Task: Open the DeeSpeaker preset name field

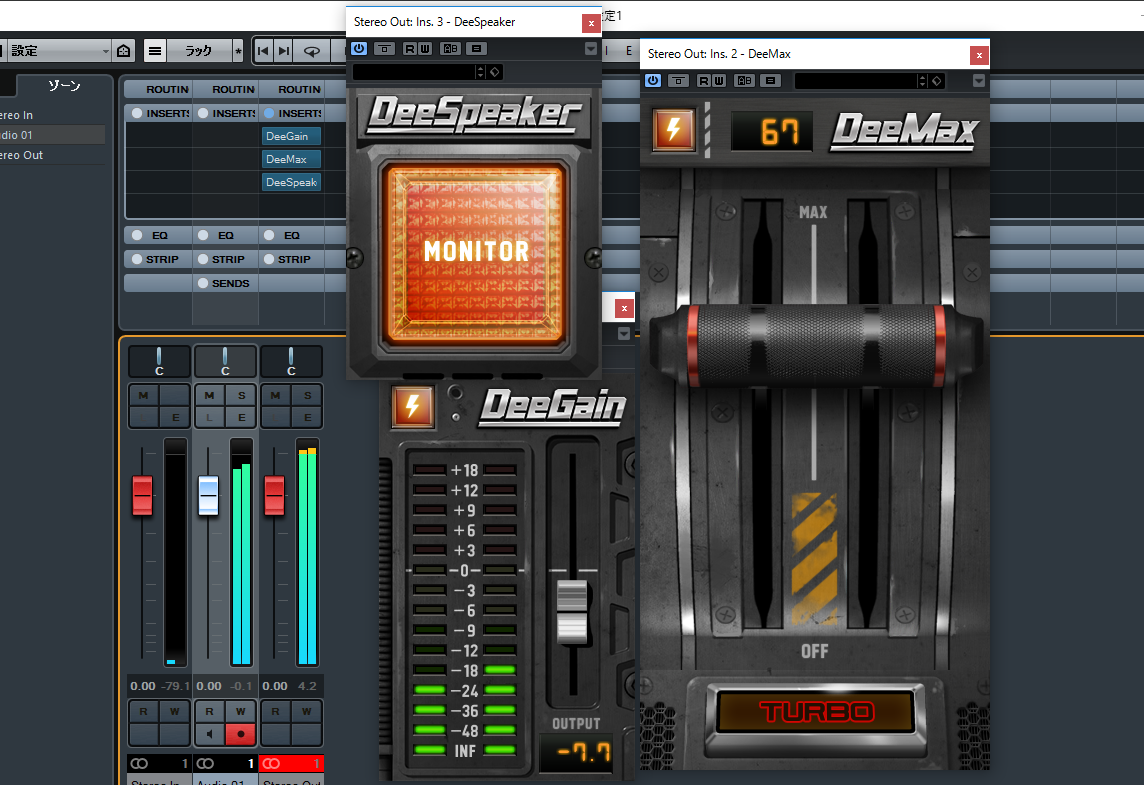Action: (x=414, y=71)
